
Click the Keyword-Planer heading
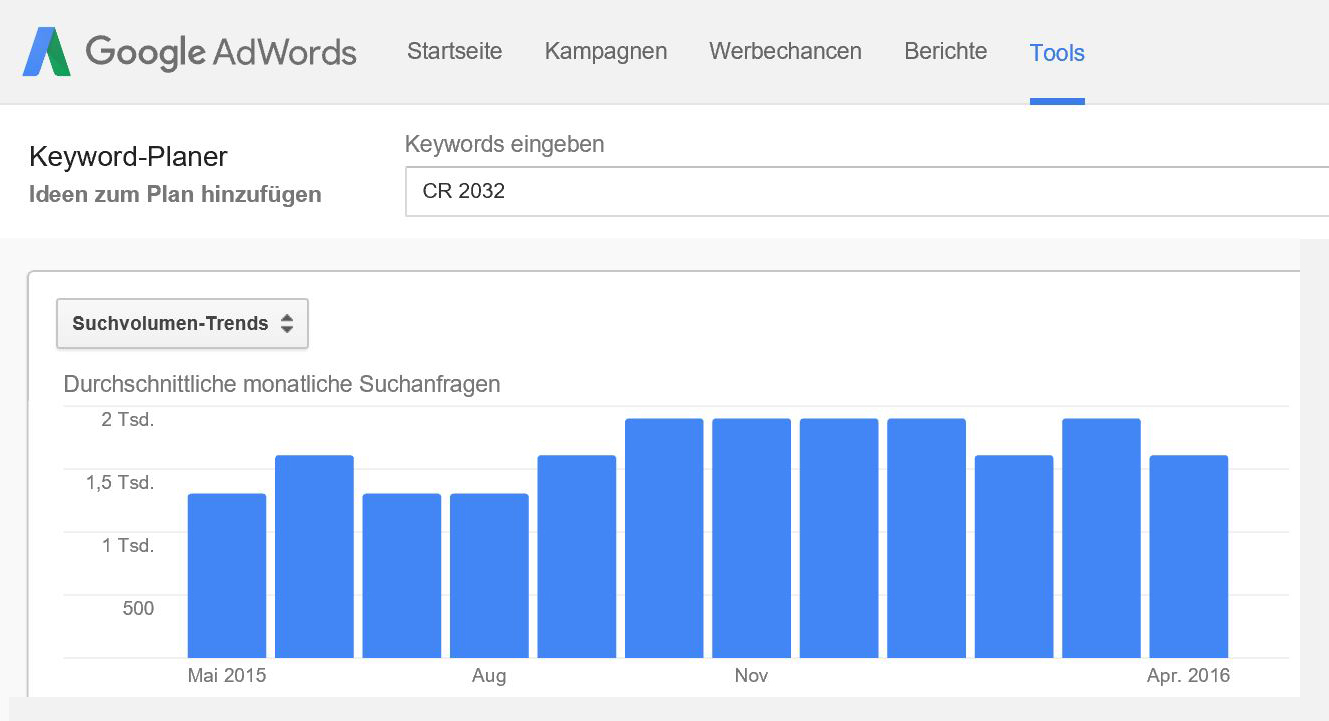click(129, 157)
